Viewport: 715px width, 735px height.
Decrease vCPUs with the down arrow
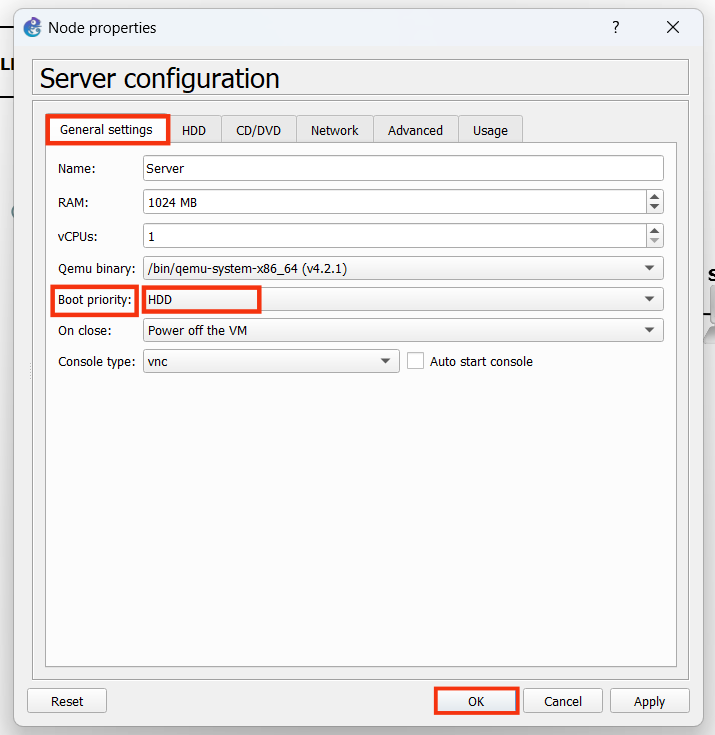(654, 241)
